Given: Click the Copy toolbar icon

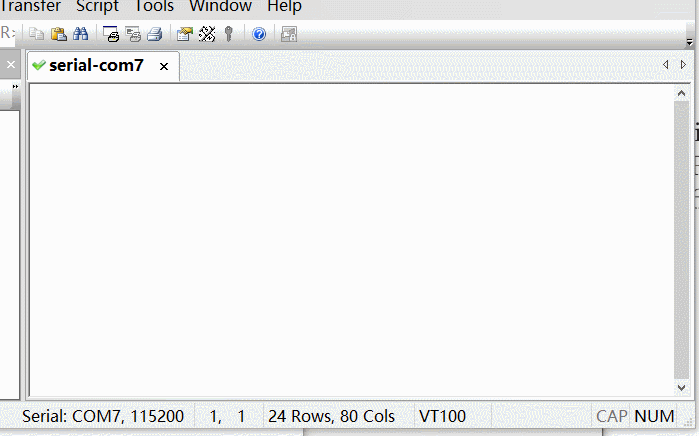Looking at the screenshot, I should (37, 34).
